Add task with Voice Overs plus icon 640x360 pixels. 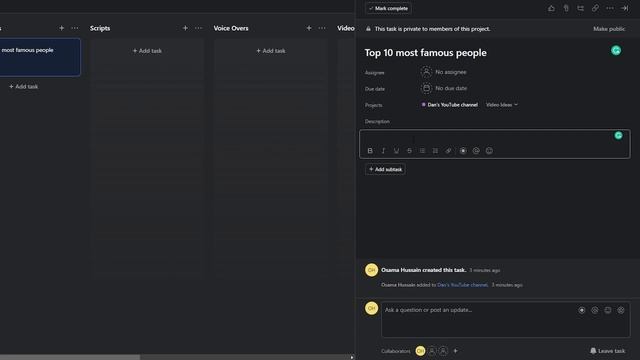309,28
